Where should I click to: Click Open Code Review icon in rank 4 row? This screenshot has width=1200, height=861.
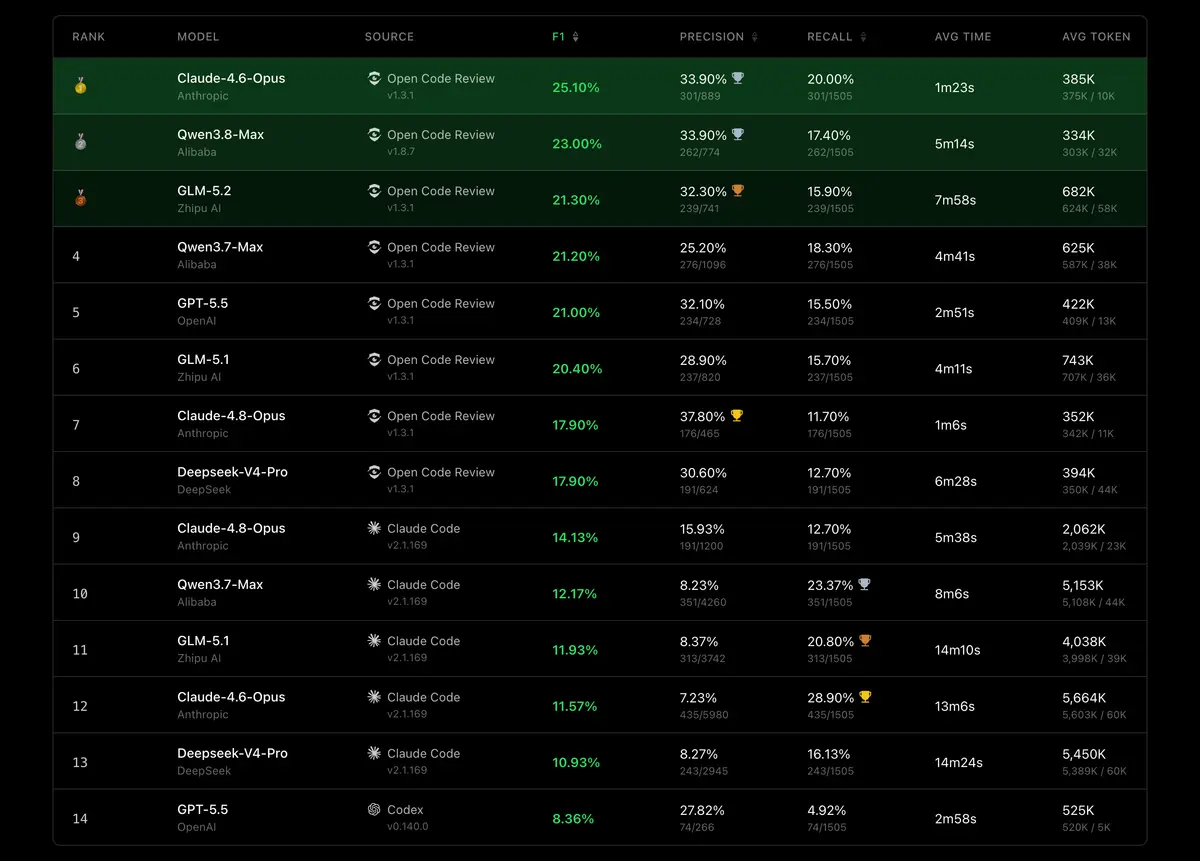(x=374, y=247)
